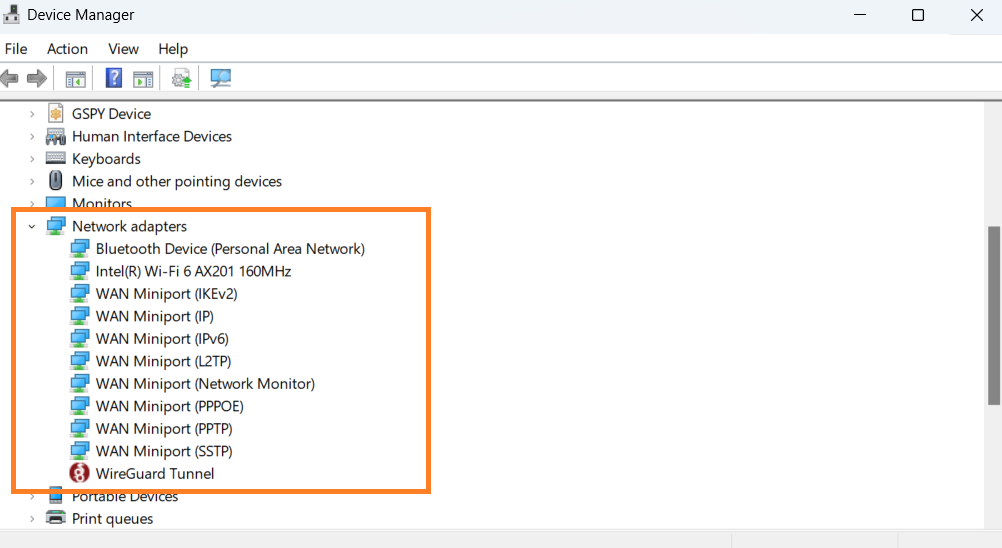Screen dimensions: 1002x548
Task: Expand Mice and other pointing devices
Action: click(x=32, y=182)
